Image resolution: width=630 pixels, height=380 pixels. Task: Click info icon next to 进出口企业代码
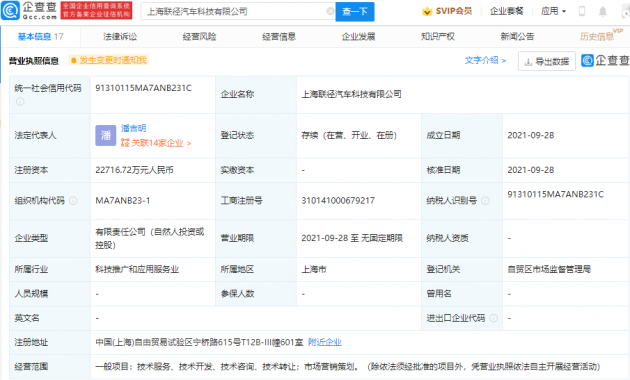point(494,318)
